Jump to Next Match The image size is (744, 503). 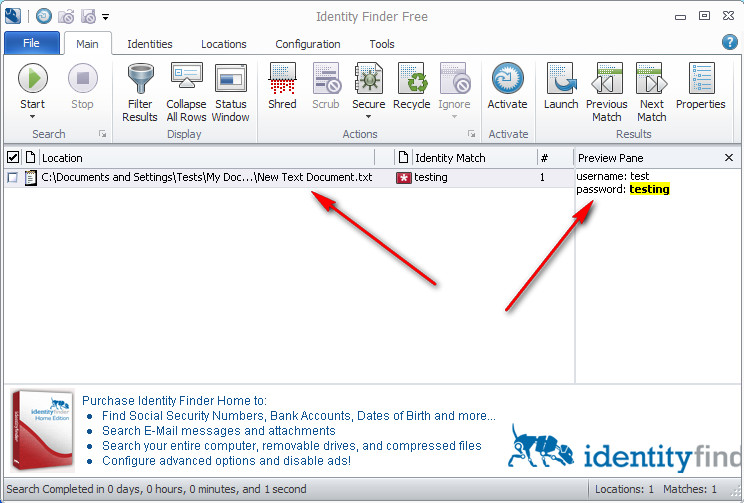pyautogui.click(x=652, y=93)
